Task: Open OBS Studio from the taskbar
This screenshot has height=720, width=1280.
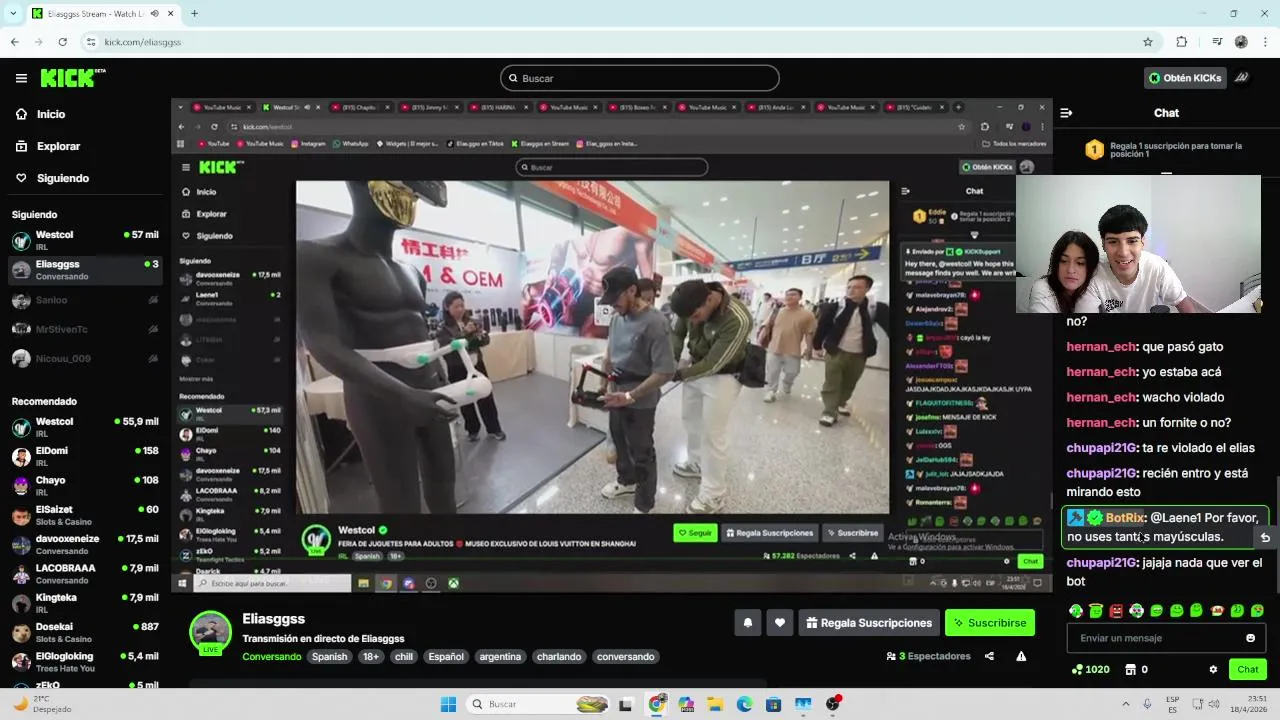Action: [x=833, y=704]
